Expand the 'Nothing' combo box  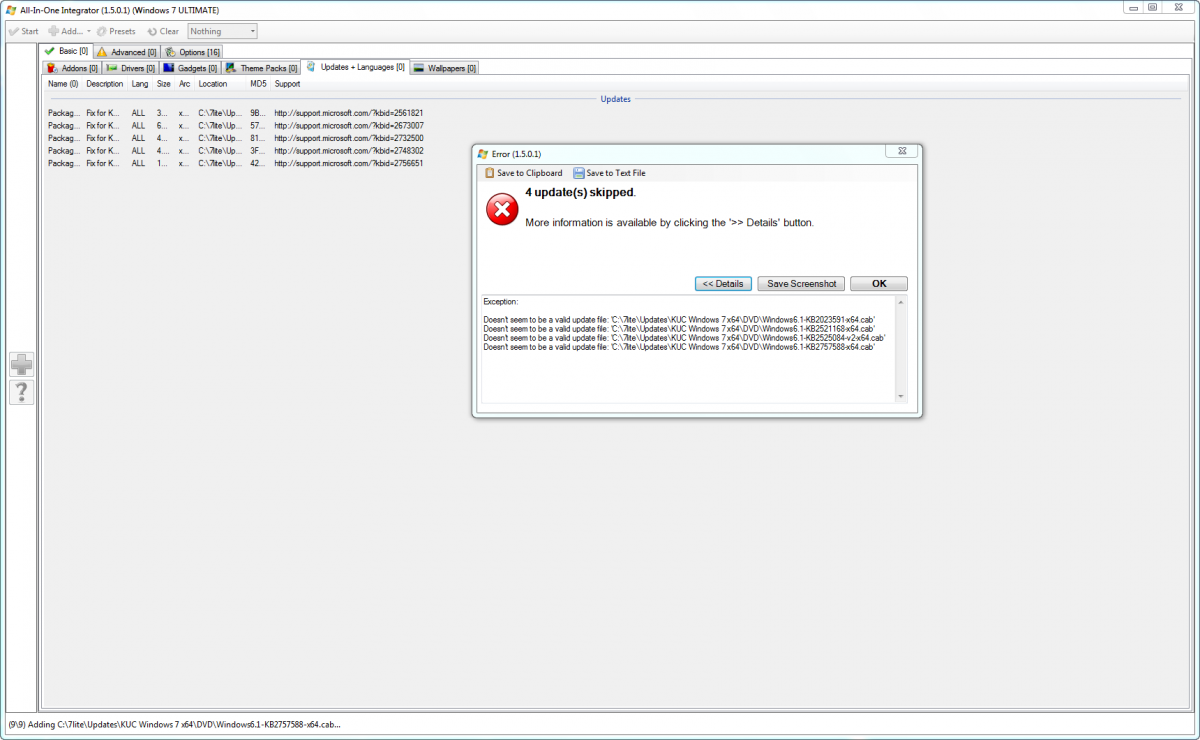tap(222, 31)
